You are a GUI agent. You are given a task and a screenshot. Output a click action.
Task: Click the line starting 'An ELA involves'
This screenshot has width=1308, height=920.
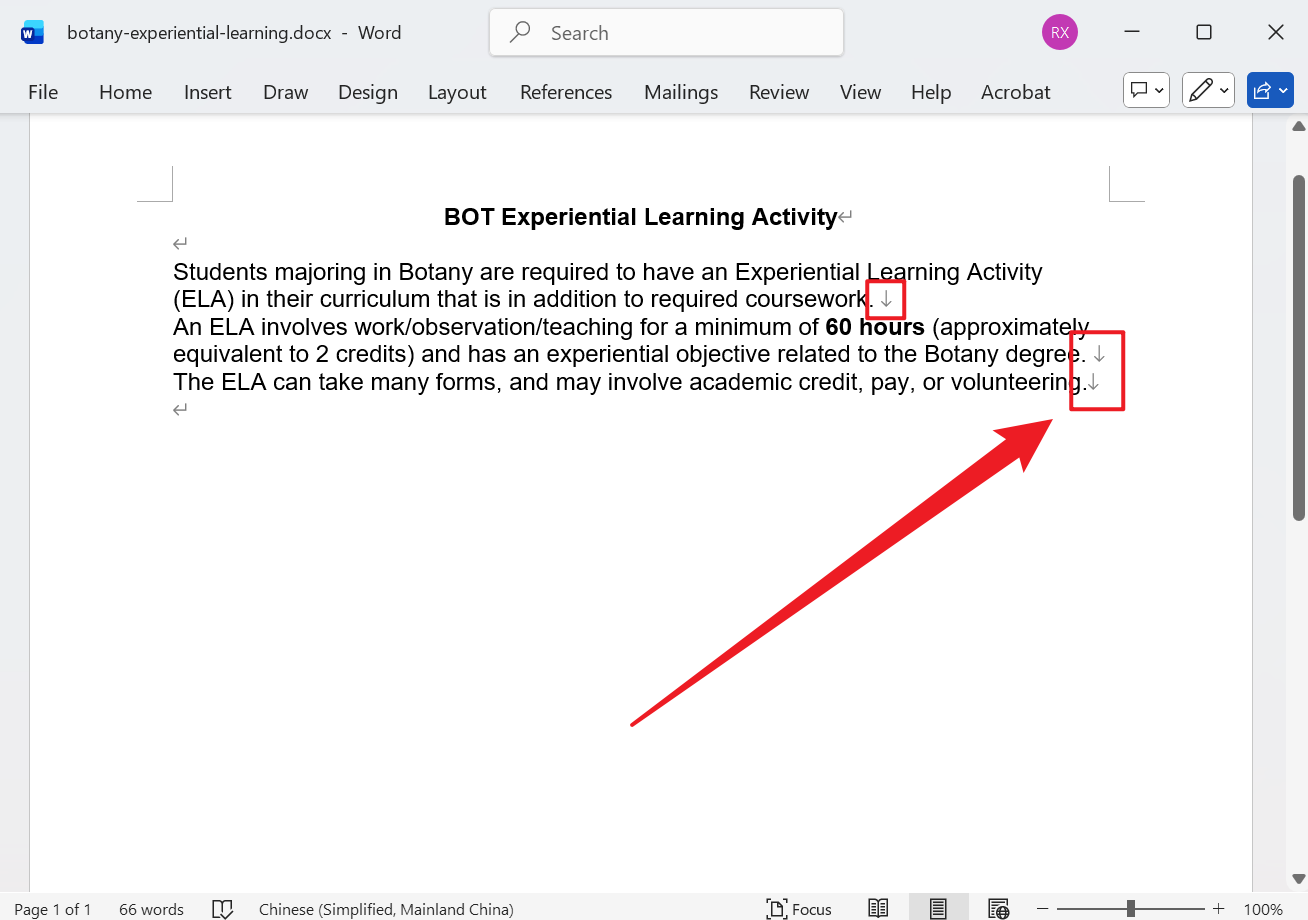click(631, 327)
